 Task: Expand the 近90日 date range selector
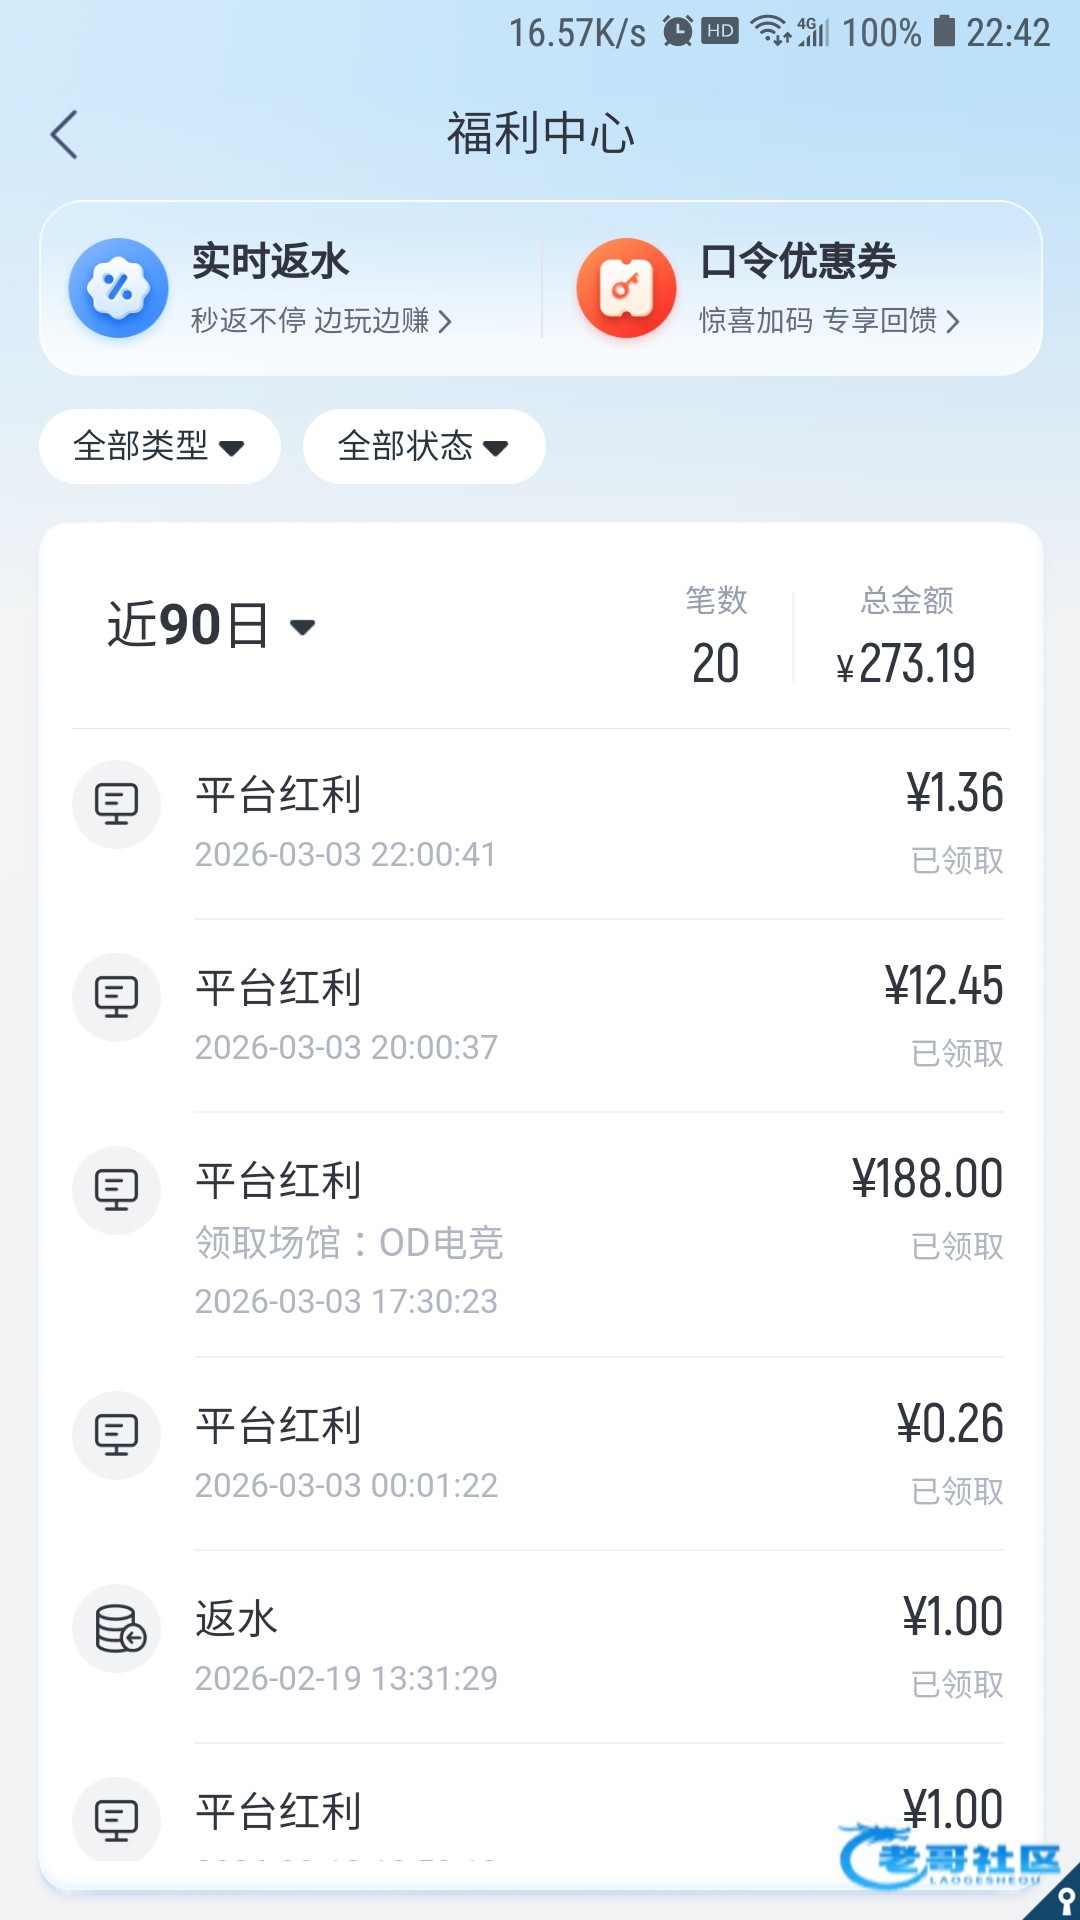click(x=211, y=626)
